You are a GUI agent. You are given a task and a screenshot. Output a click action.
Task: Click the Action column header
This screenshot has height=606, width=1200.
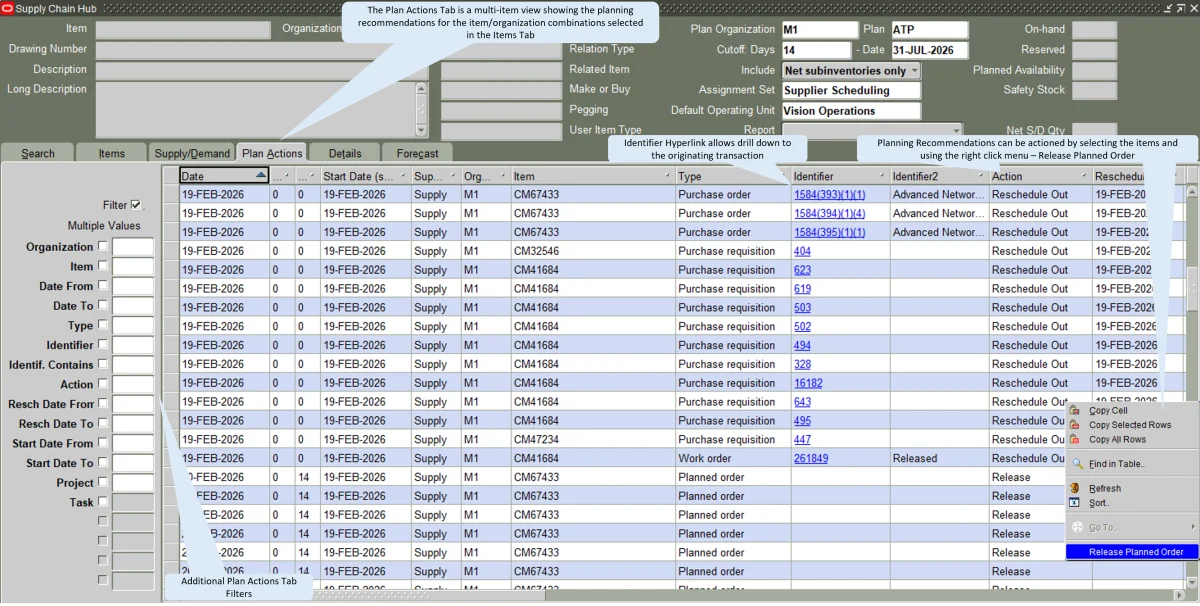point(1040,176)
